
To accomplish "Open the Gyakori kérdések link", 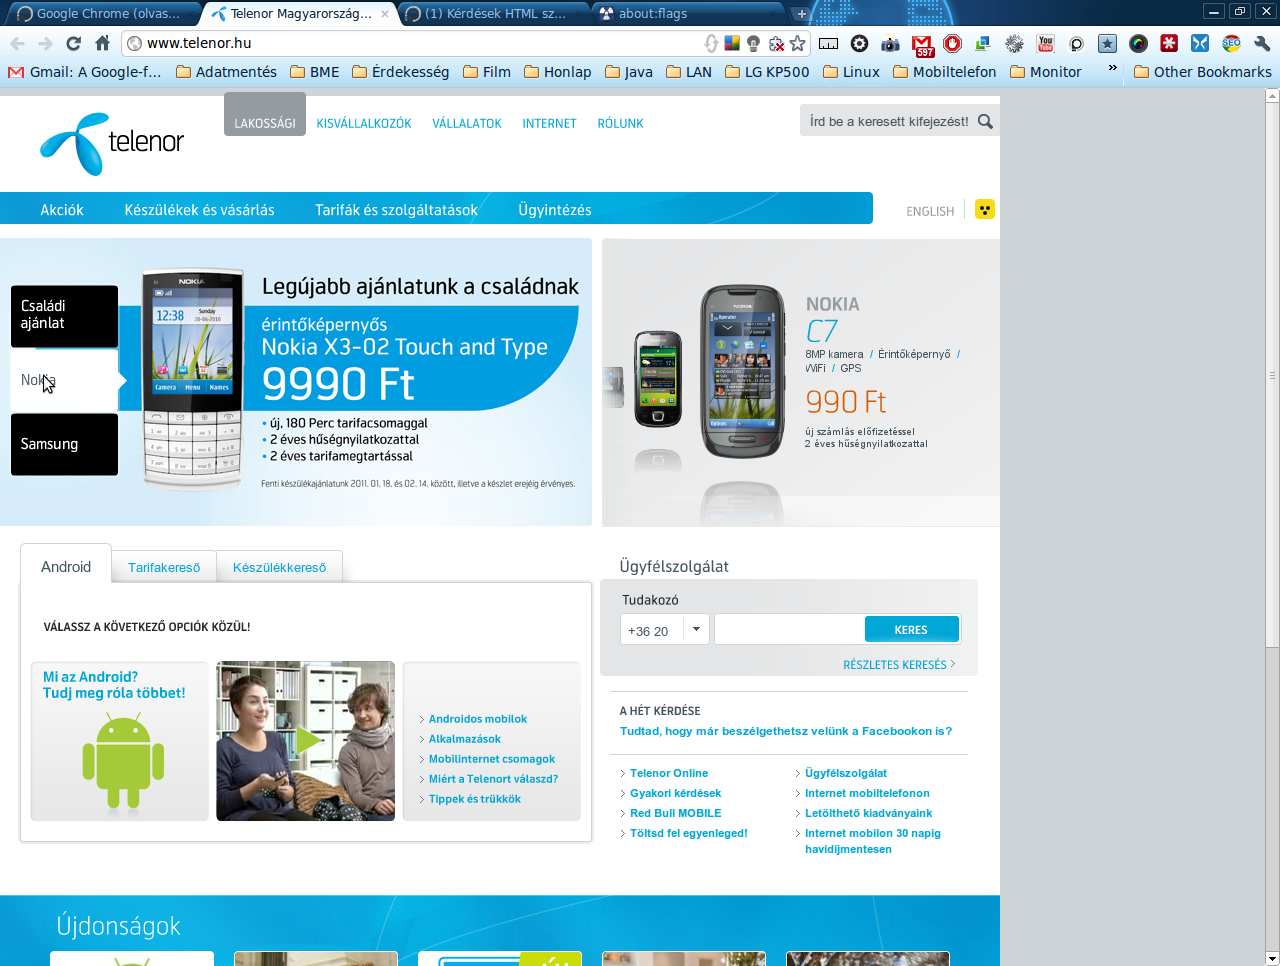I will 675,793.
